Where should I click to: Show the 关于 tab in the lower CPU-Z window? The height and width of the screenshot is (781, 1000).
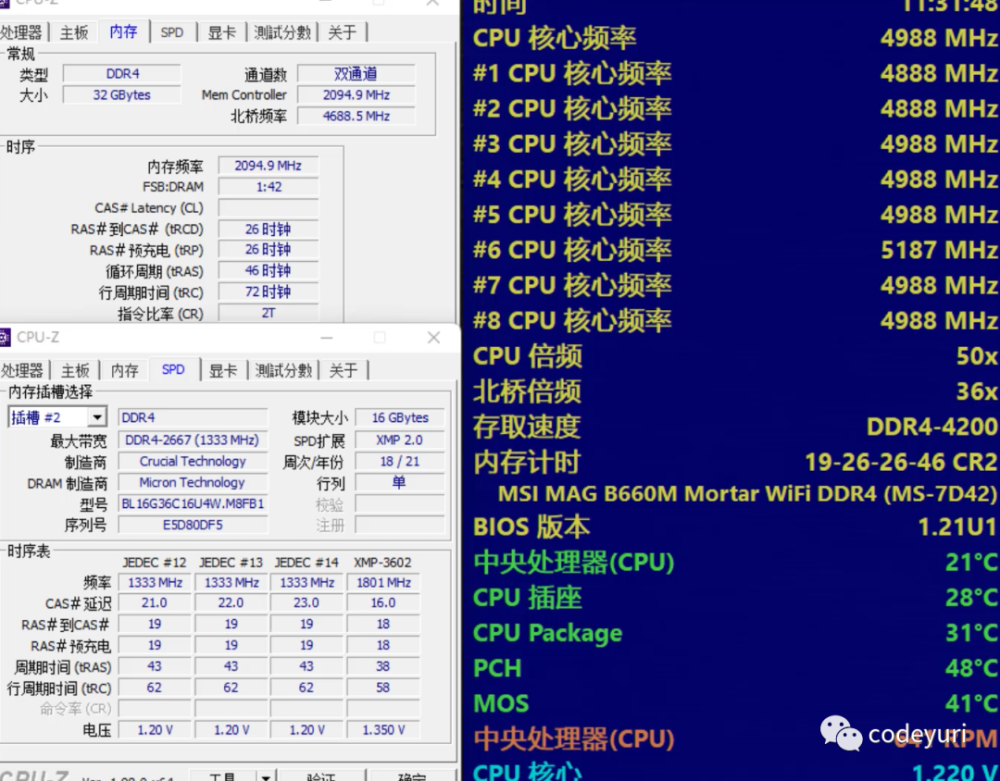click(x=343, y=370)
